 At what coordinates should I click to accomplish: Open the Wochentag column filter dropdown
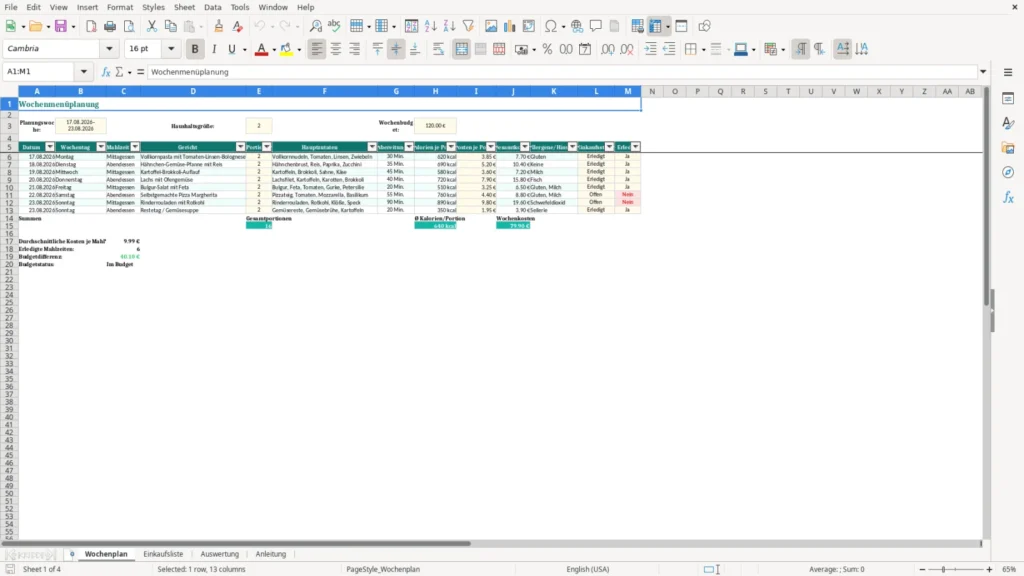(101, 147)
